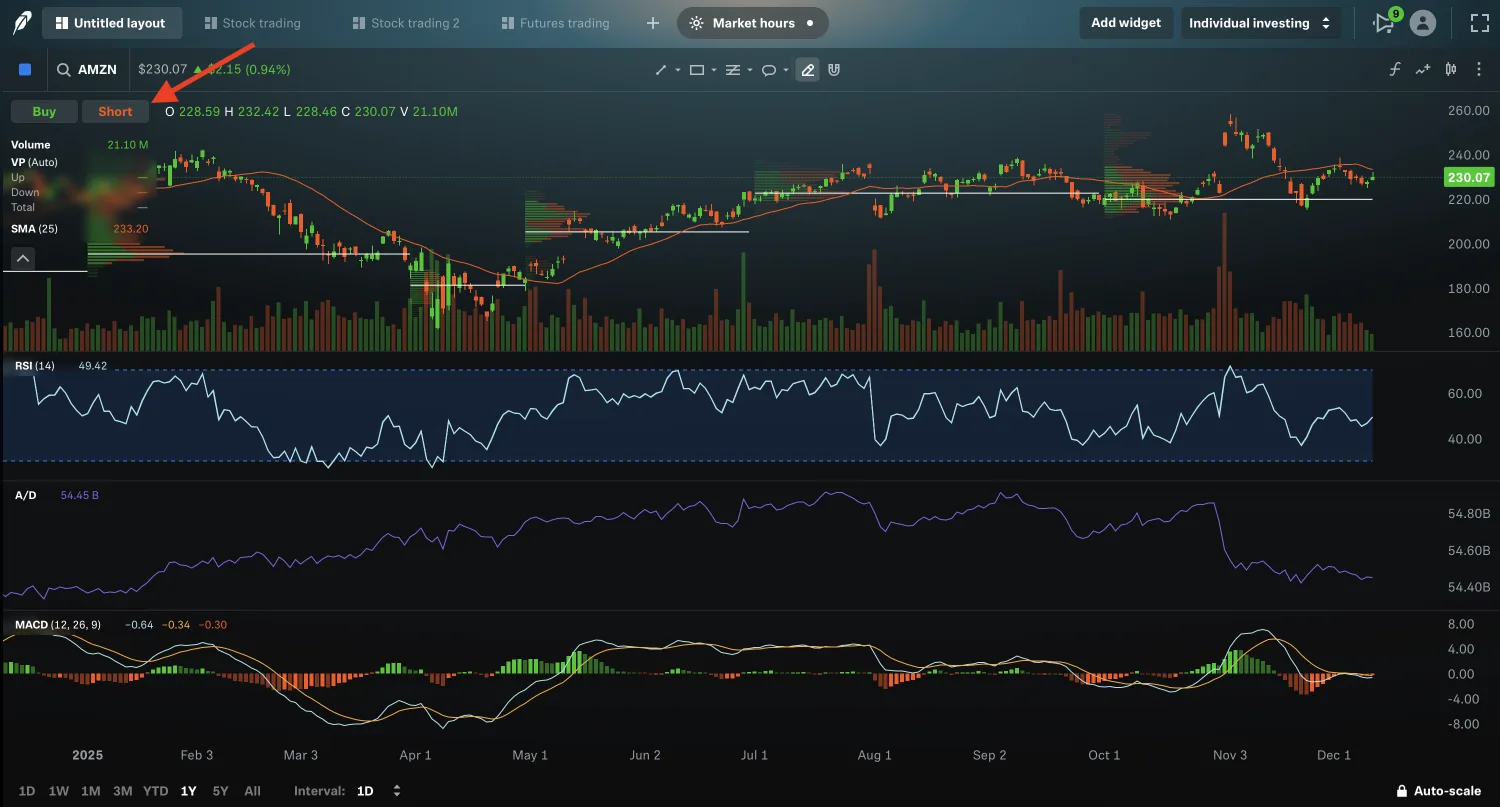The image size is (1500, 807).
Task: Select the trend line drawing tool
Action: pyautogui.click(x=661, y=69)
